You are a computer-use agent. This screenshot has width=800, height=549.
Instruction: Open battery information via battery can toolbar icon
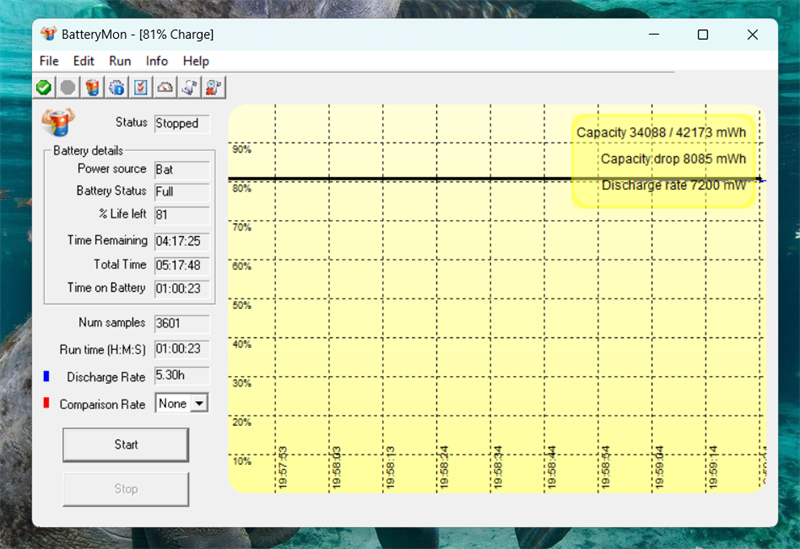(92, 87)
